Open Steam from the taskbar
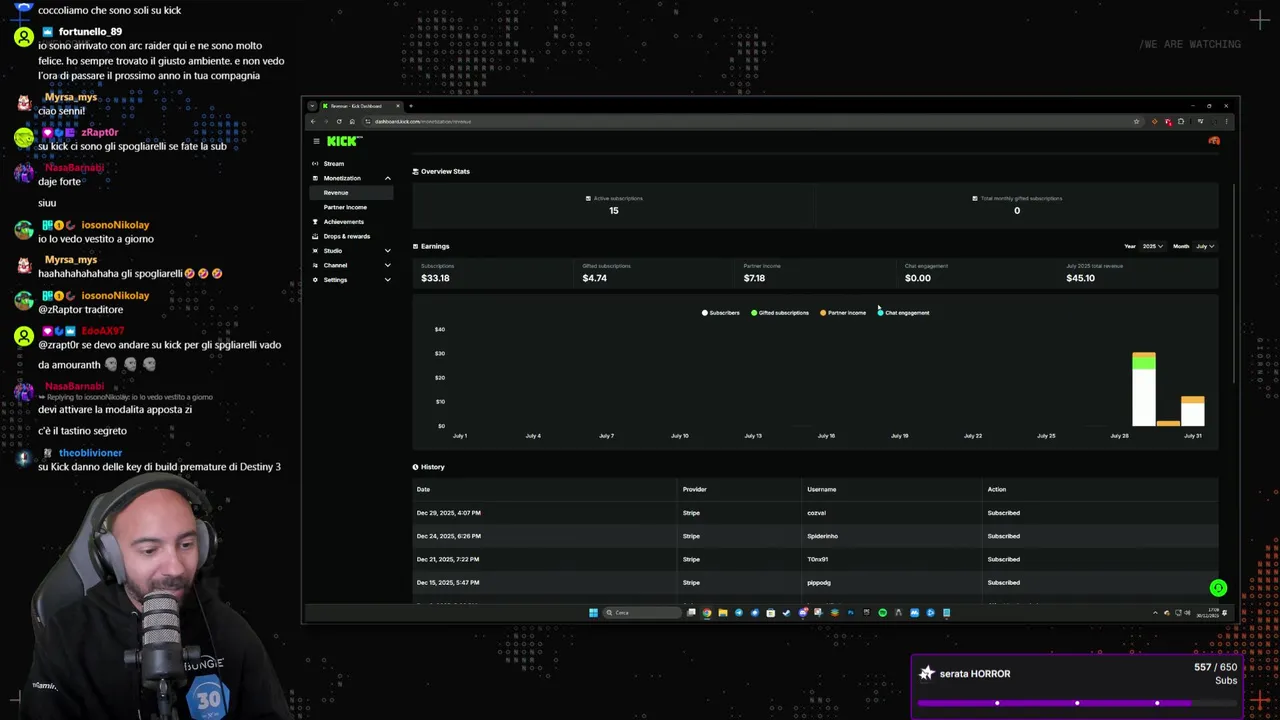The height and width of the screenshot is (720, 1280). tap(786, 613)
